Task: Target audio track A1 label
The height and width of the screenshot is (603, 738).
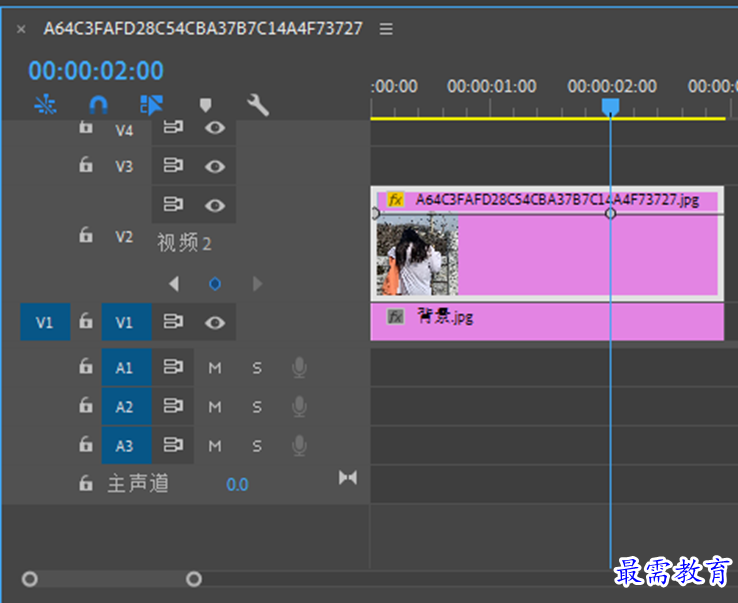Action: tap(127, 367)
